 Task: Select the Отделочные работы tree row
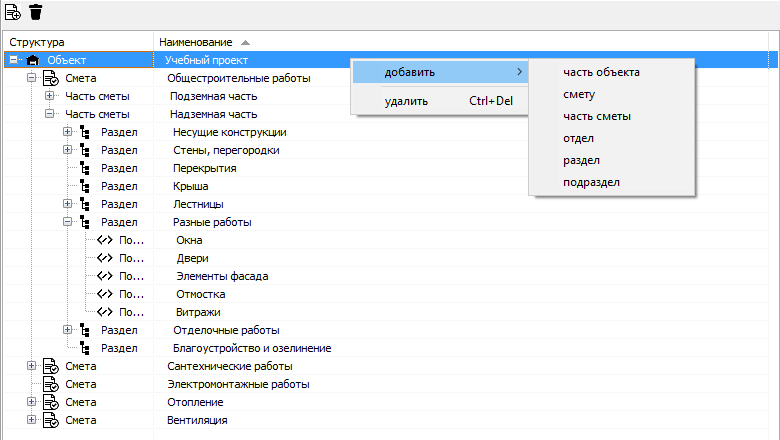(387, 330)
